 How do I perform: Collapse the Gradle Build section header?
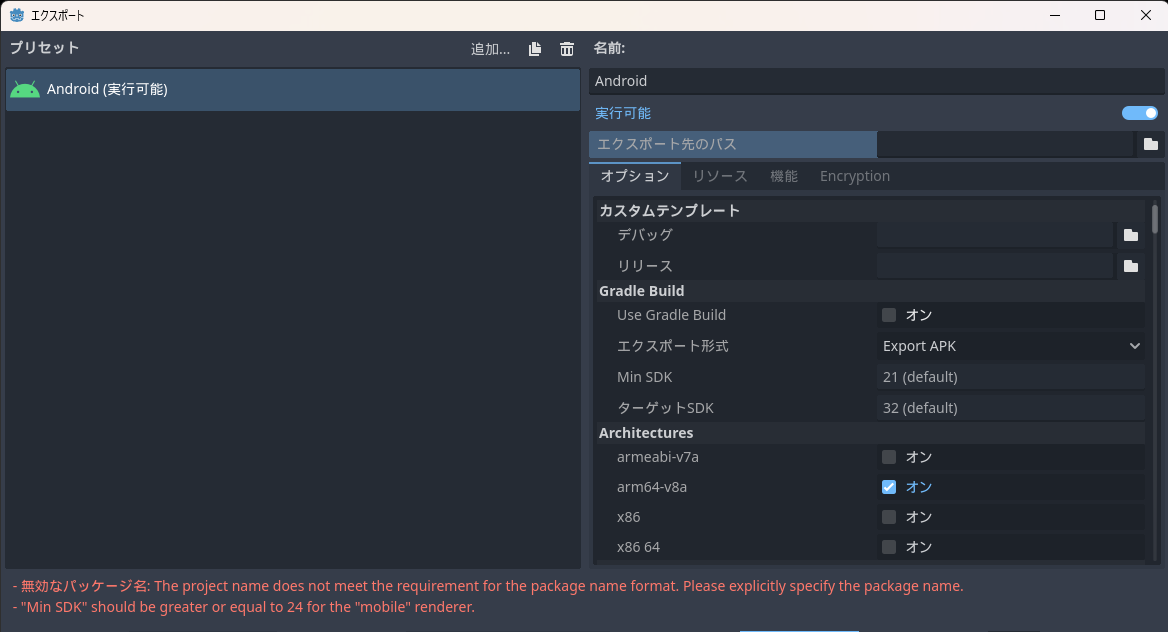coord(869,291)
